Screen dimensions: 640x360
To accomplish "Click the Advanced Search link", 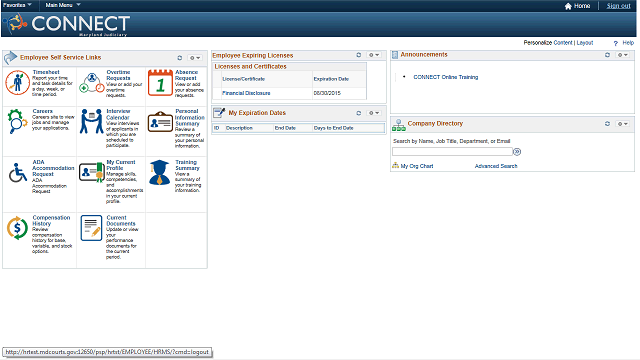I will pos(496,166).
